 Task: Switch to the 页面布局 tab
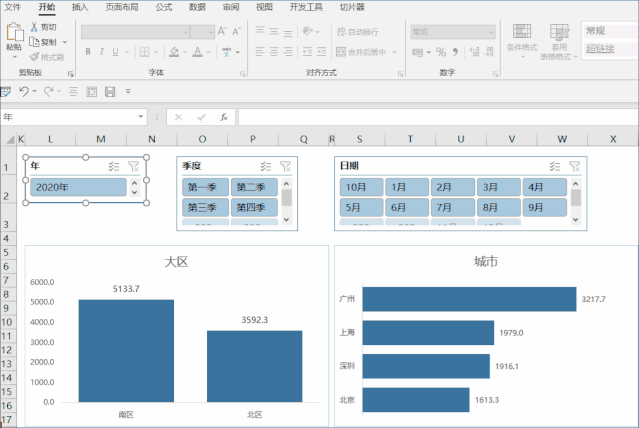pyautogui.click(x=121, y=7)
